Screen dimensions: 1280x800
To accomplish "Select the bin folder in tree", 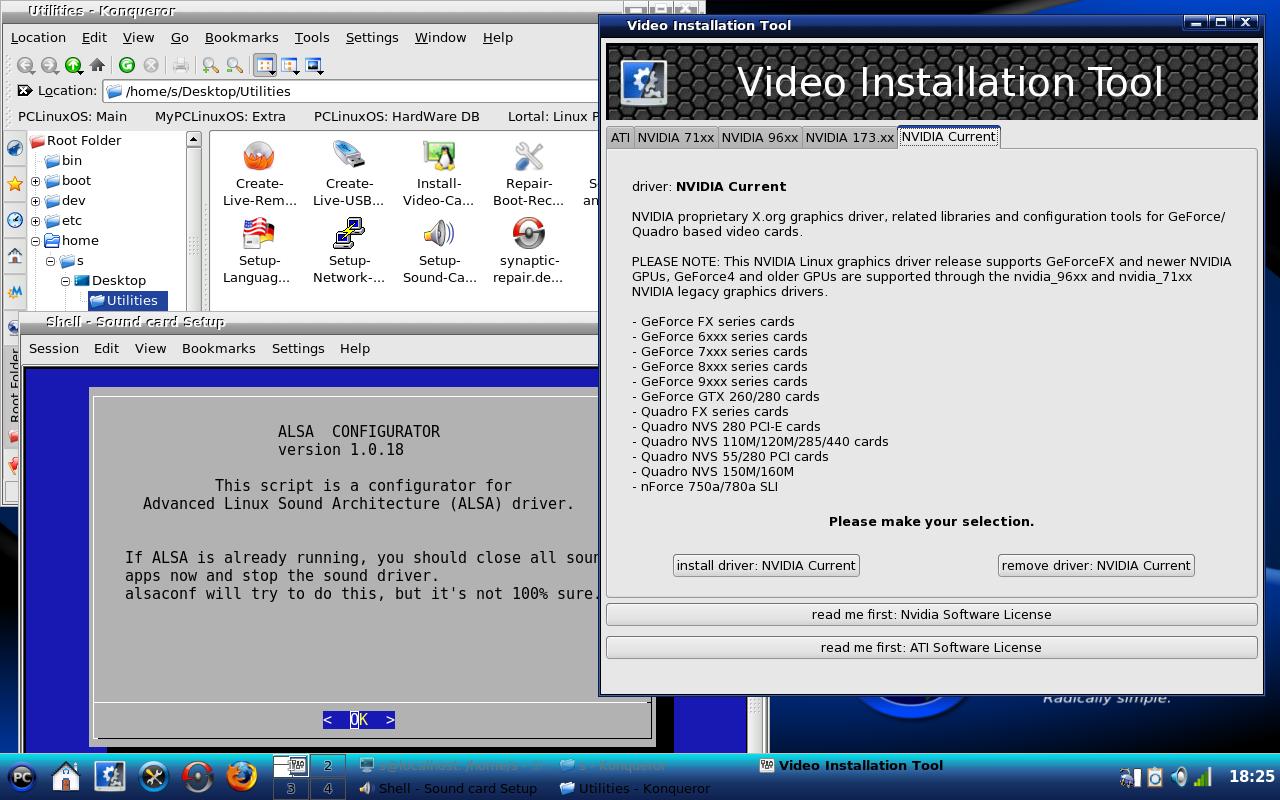I will pyautogui.click(x=72, y=160).
